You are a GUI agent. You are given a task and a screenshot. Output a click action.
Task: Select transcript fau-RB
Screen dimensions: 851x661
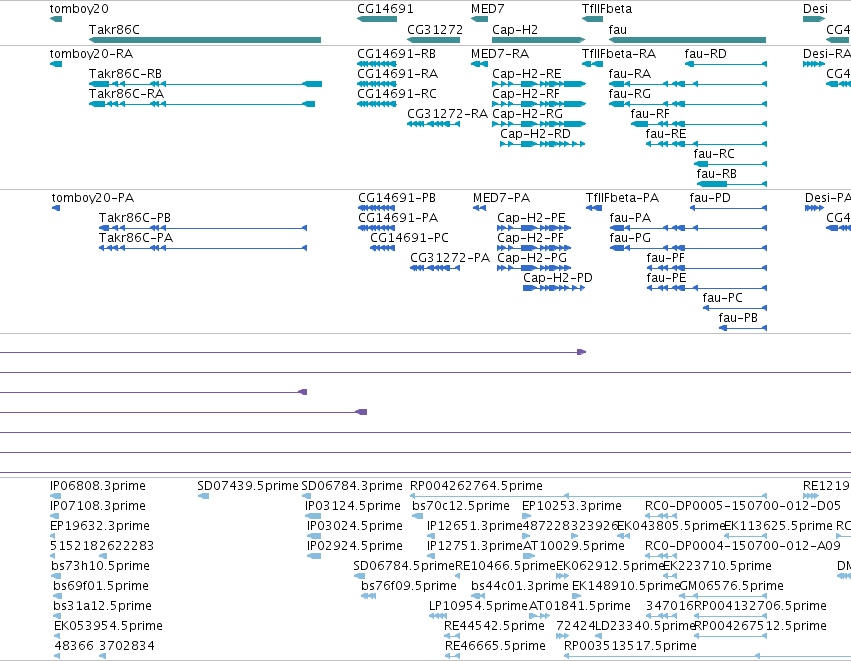point(732,184)
